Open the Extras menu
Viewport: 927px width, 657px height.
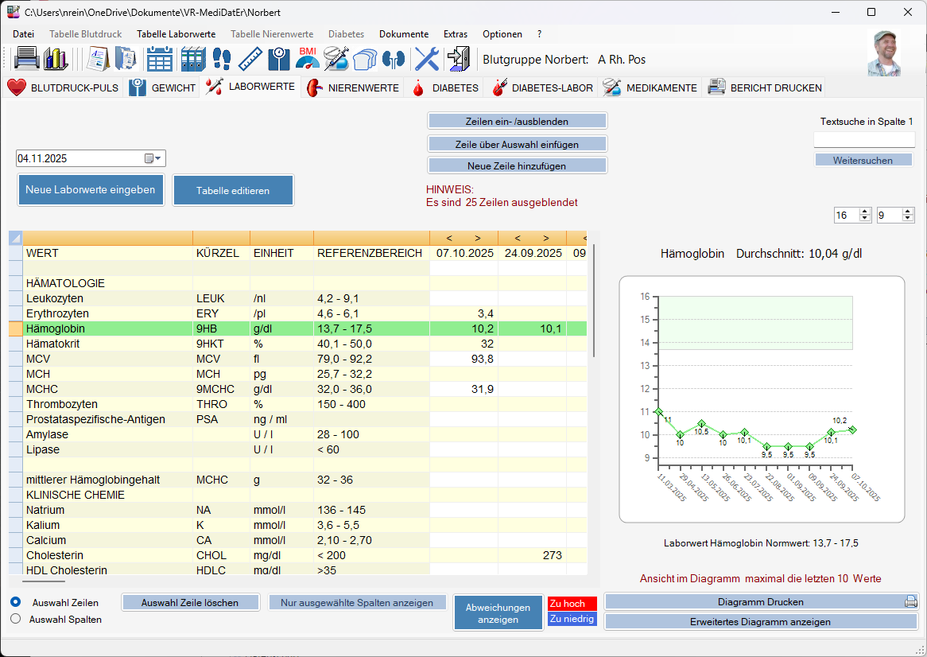click(455, 34)
